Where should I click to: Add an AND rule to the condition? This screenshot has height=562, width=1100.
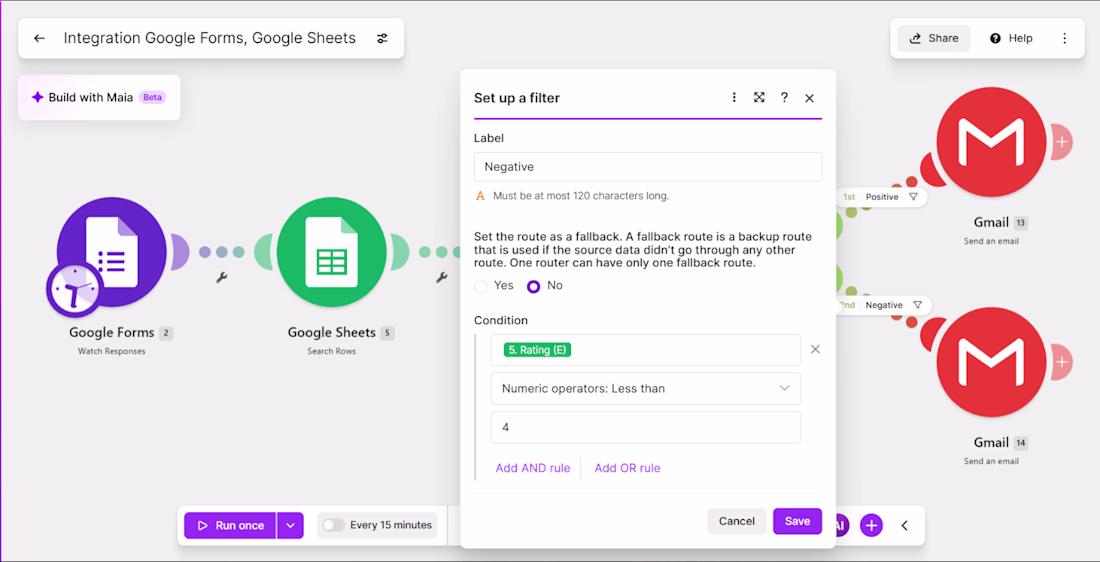[532, 468]
